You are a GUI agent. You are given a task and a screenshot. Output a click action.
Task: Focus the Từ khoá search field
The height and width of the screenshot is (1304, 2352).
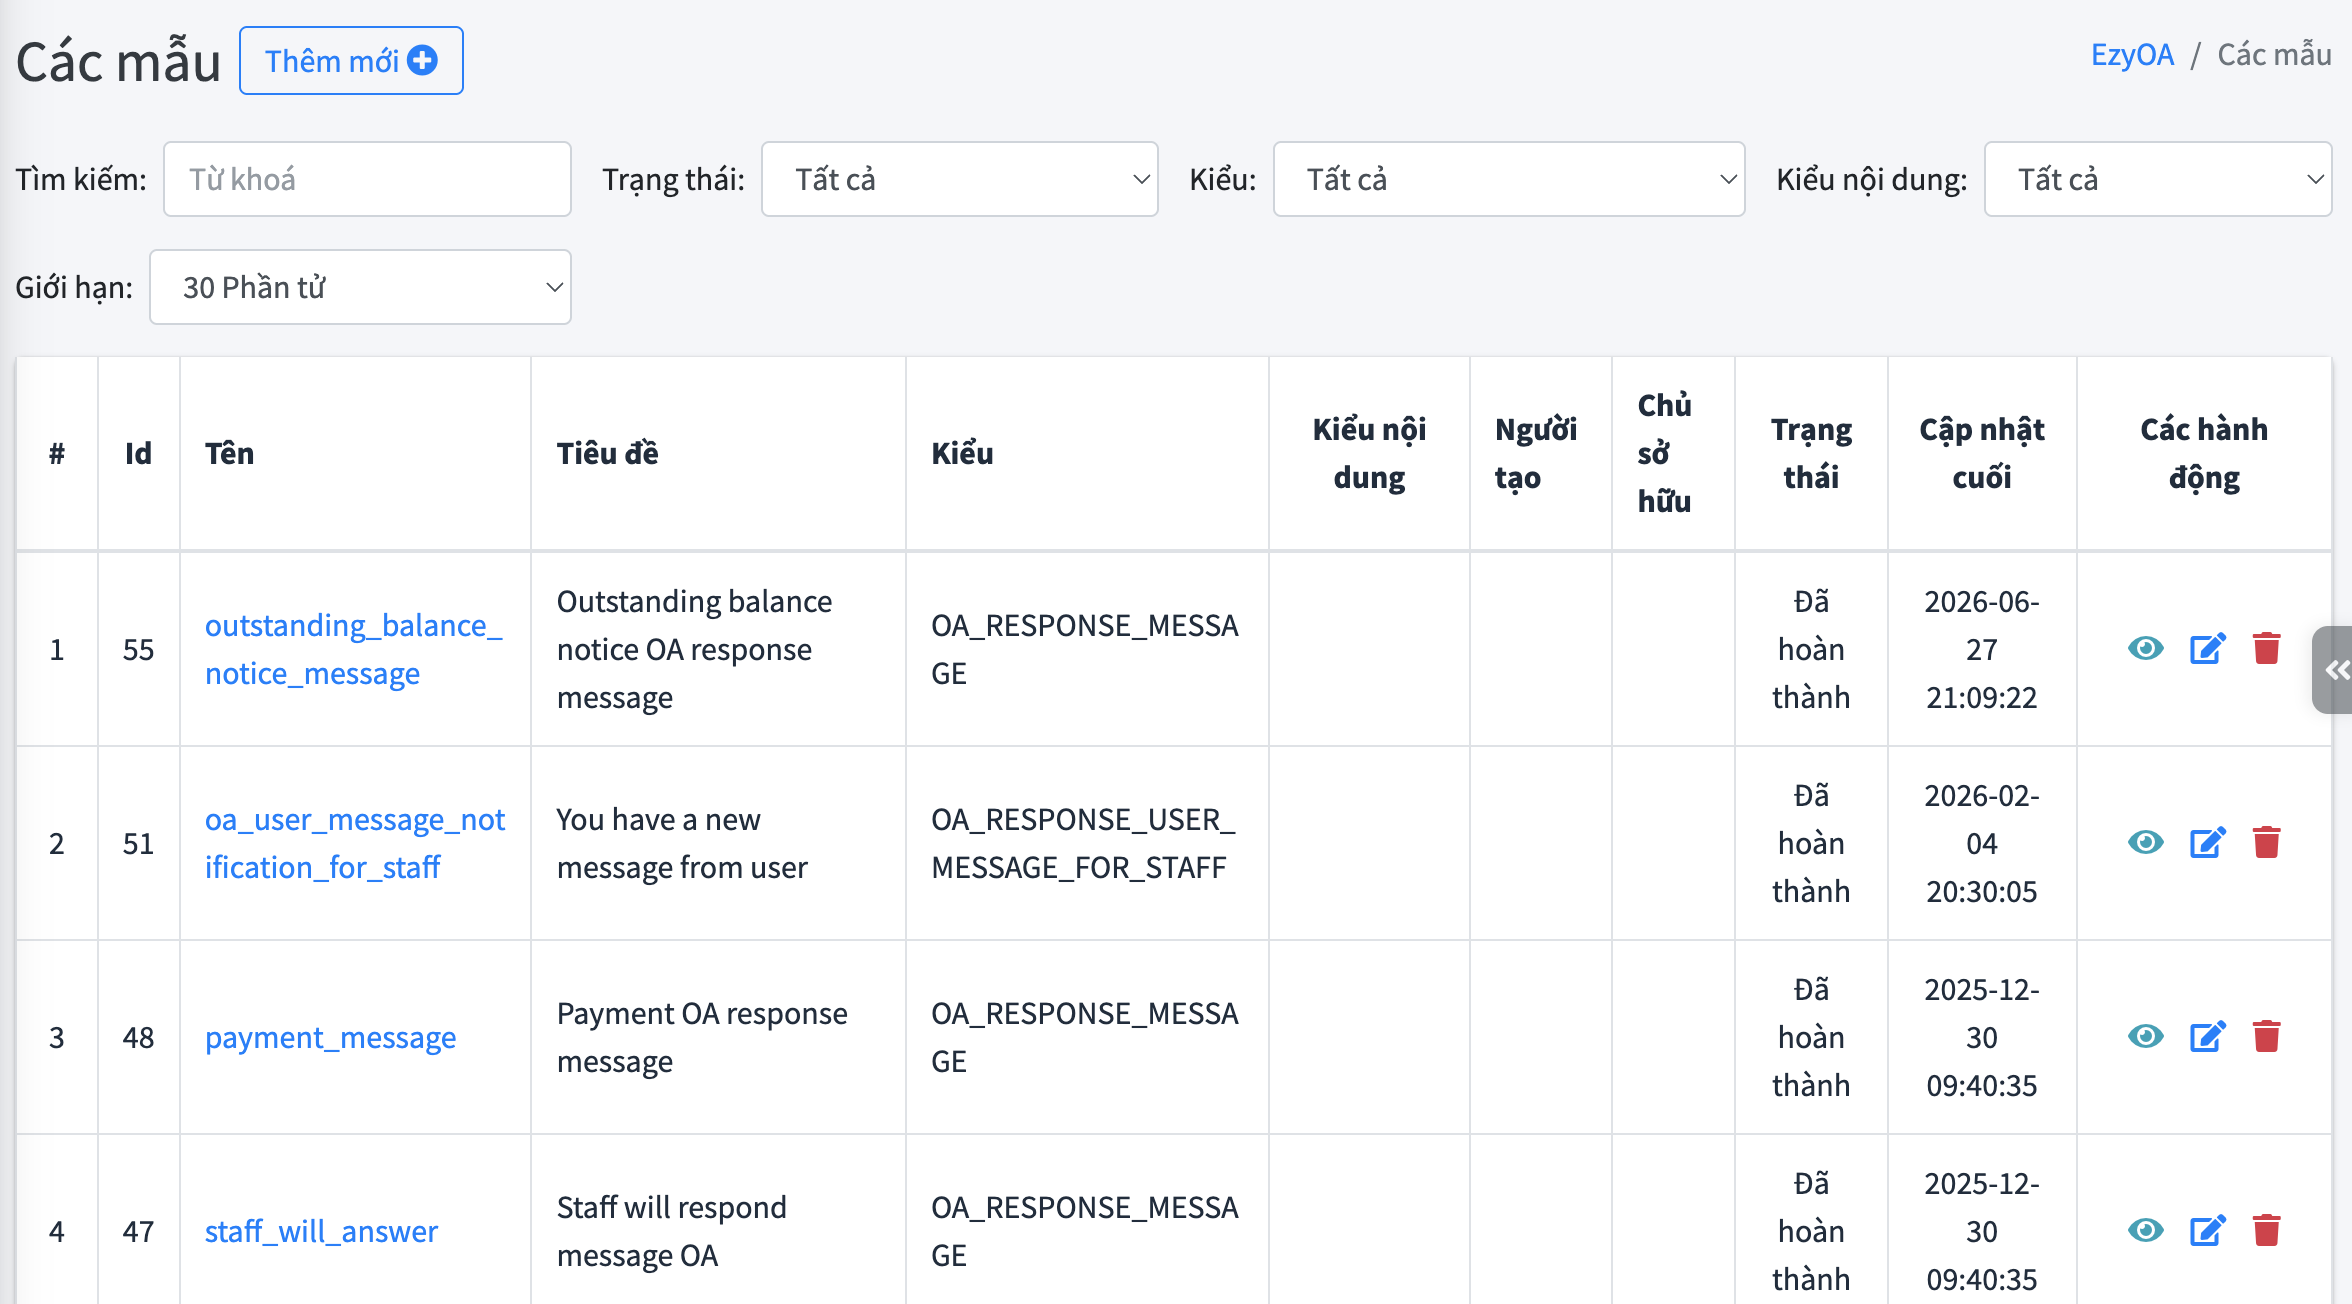pos(367,179)
